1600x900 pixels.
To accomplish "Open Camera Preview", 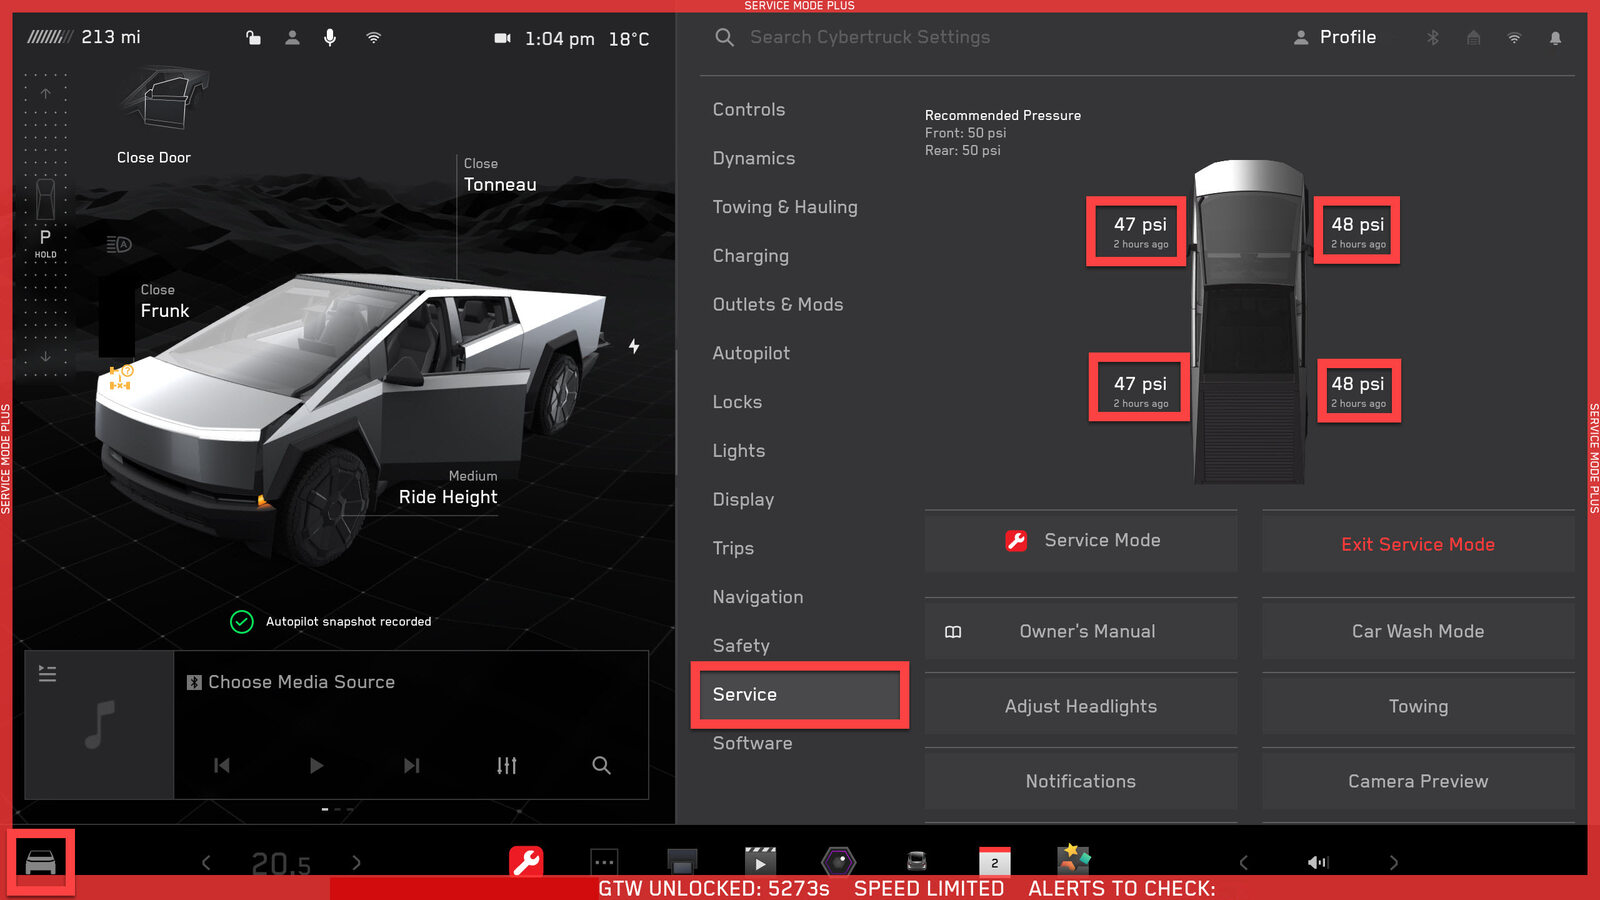I will pos(1418,781).
